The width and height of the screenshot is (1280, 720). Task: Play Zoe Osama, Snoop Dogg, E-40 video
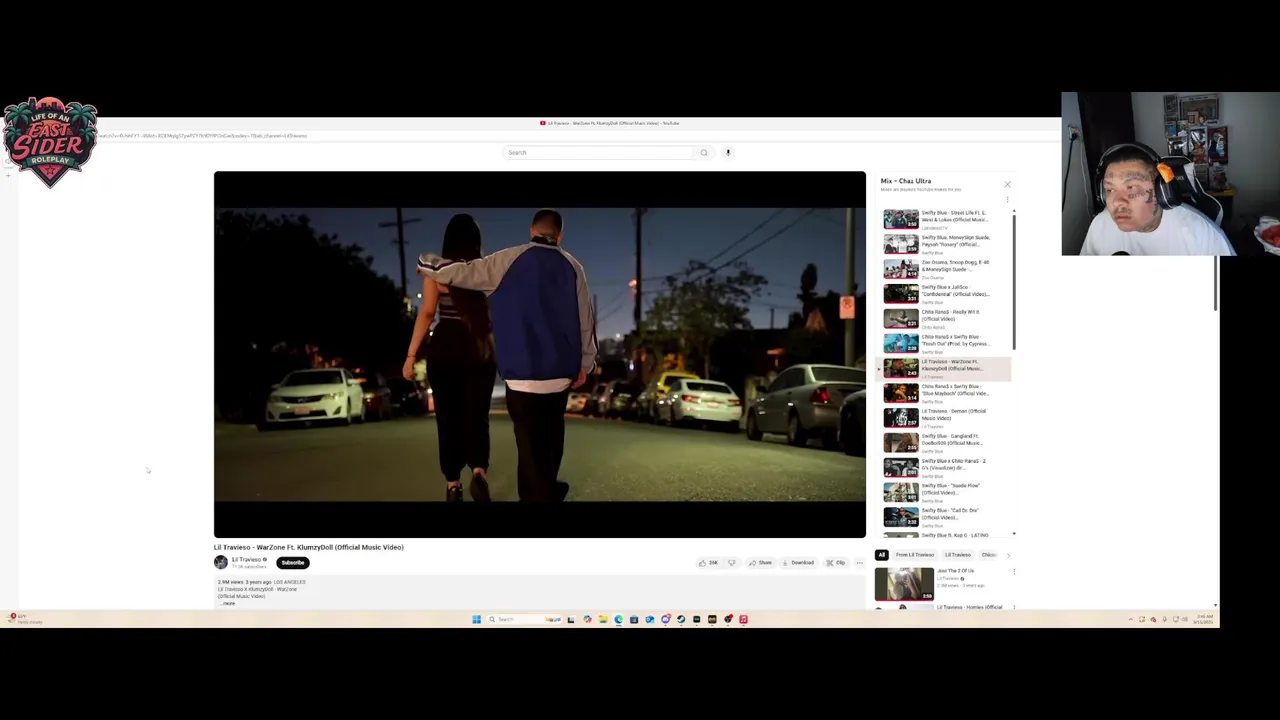945,269
